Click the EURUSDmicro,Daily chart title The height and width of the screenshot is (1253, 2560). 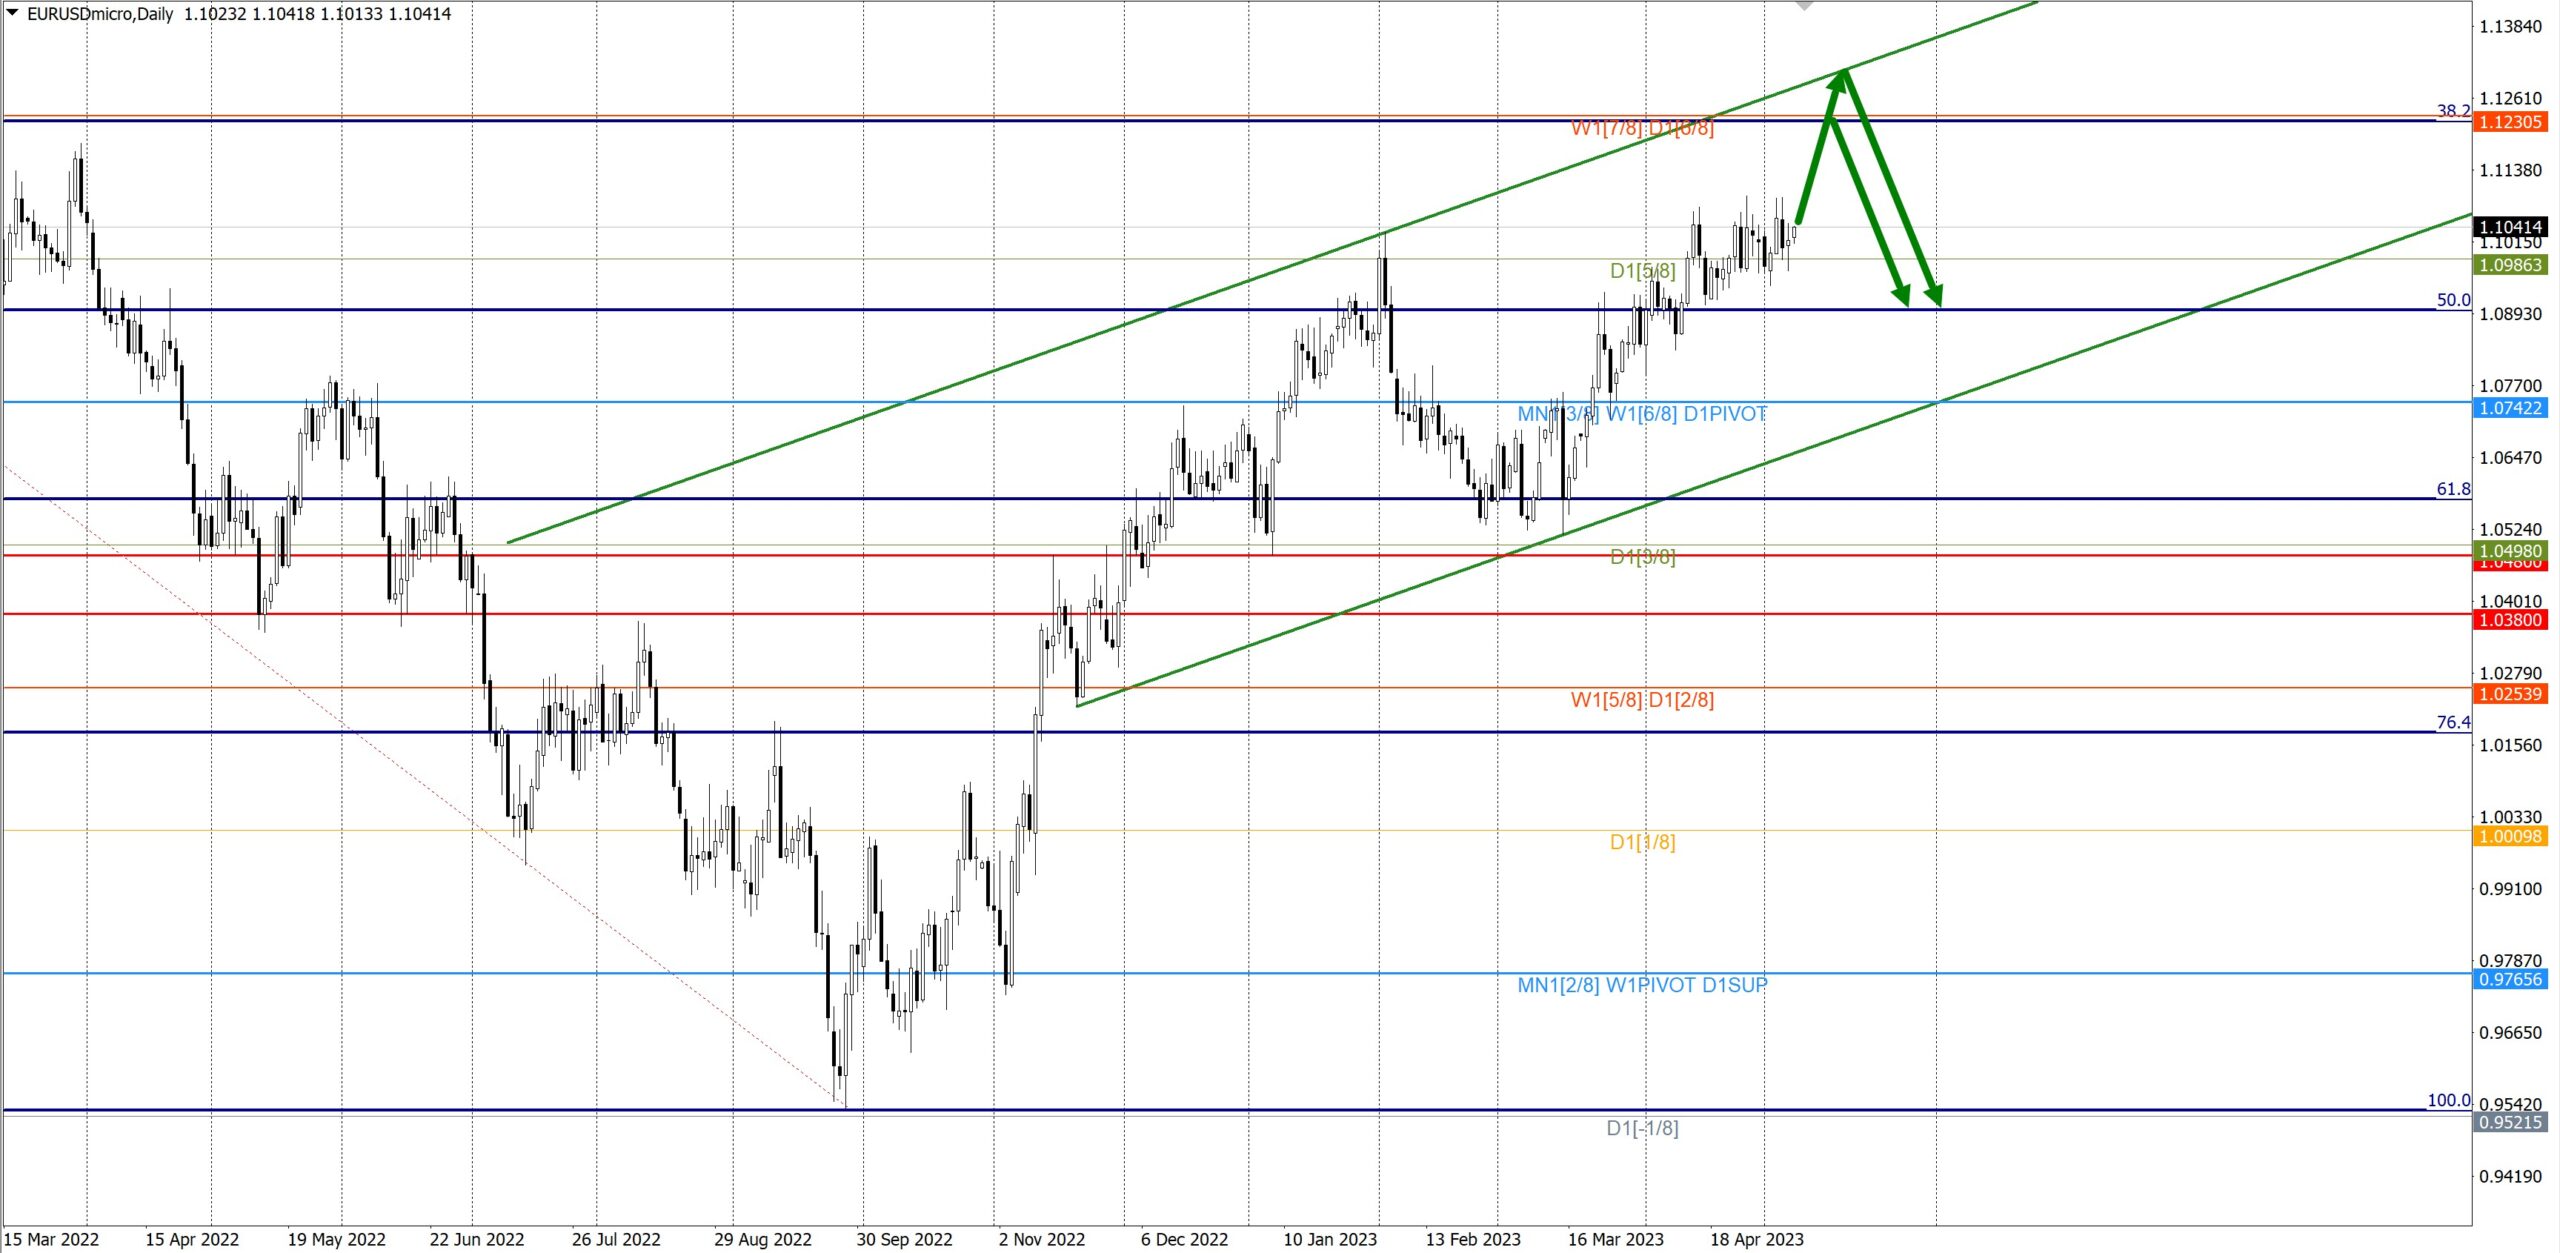(x=100, y=14)
